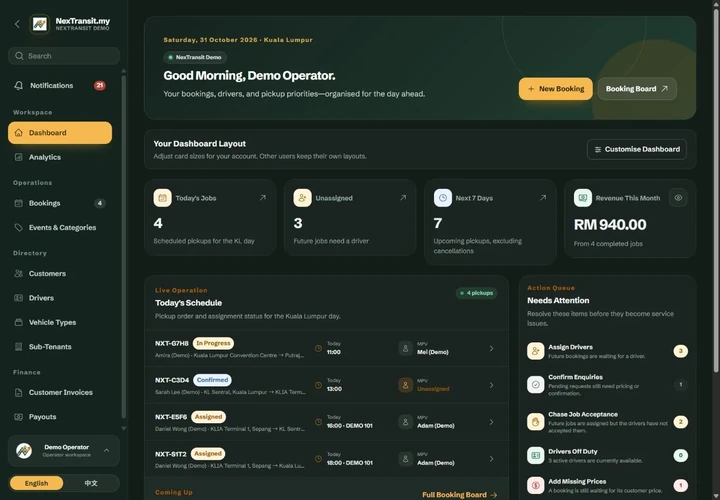Image resolution: width=720 pixels, height=500 pixels.
Task: Open Today's Jobs via its arrow icon
Action: tap(263, 197)
